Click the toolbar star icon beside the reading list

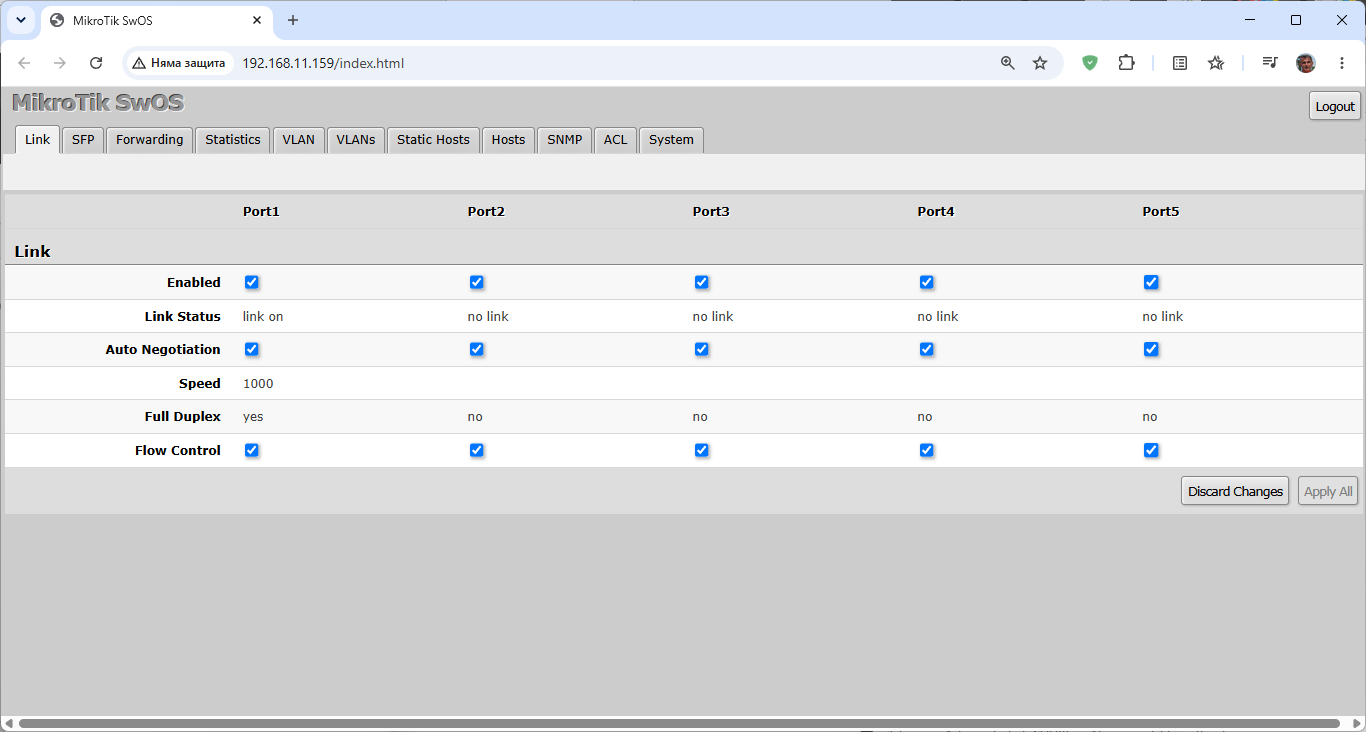tap(1216, 63)
